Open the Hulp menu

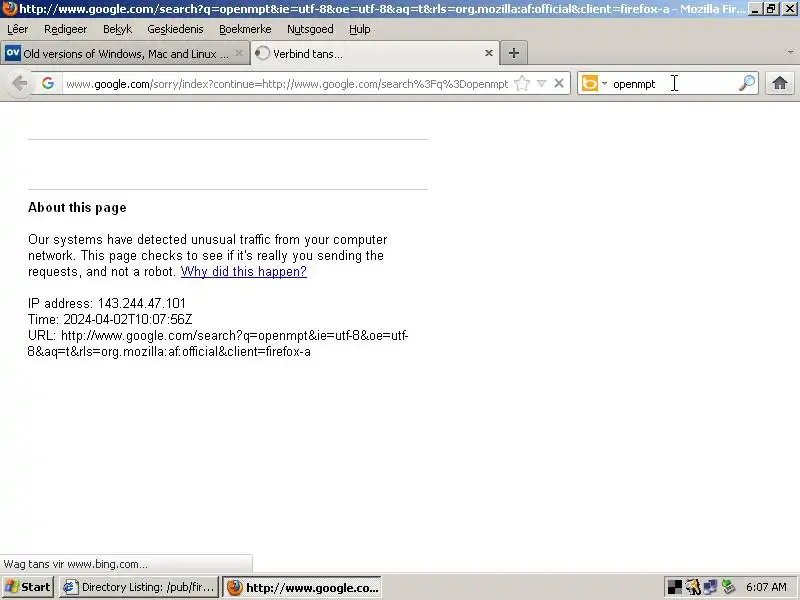point(360,30)
